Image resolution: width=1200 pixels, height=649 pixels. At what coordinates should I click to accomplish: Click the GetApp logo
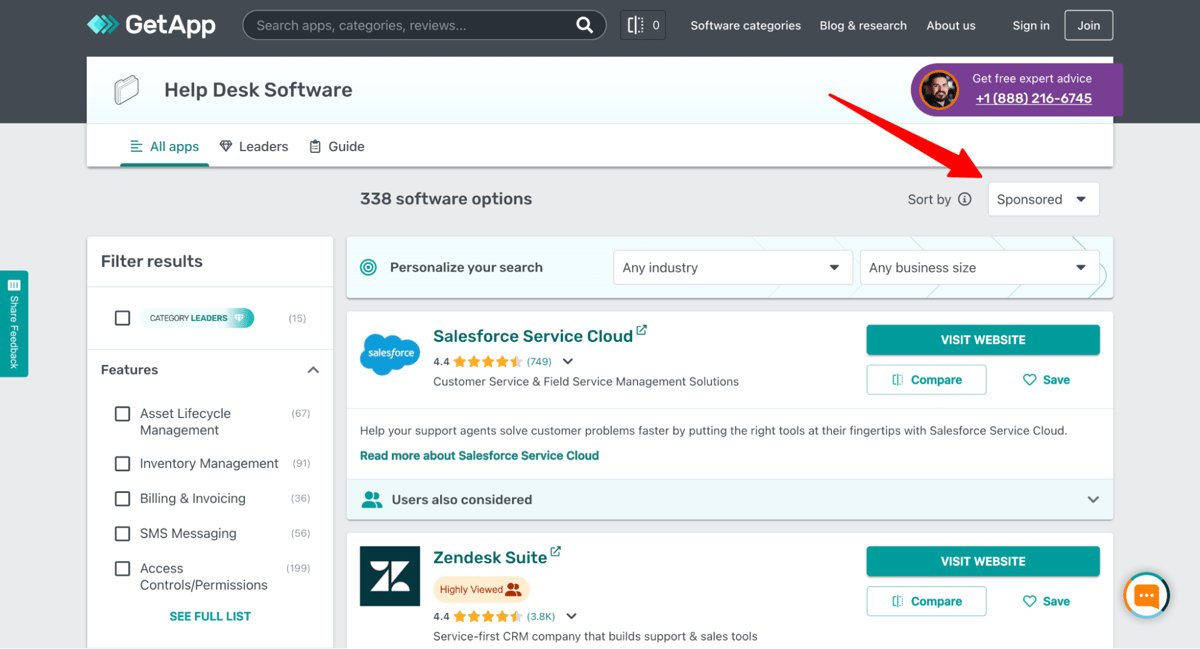click(x=151, y=25)
